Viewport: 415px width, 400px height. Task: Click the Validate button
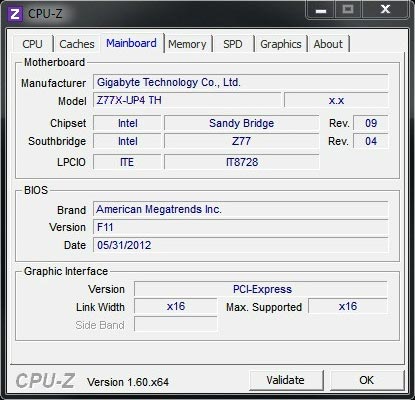pyautogui.click(x=286, y=380)
